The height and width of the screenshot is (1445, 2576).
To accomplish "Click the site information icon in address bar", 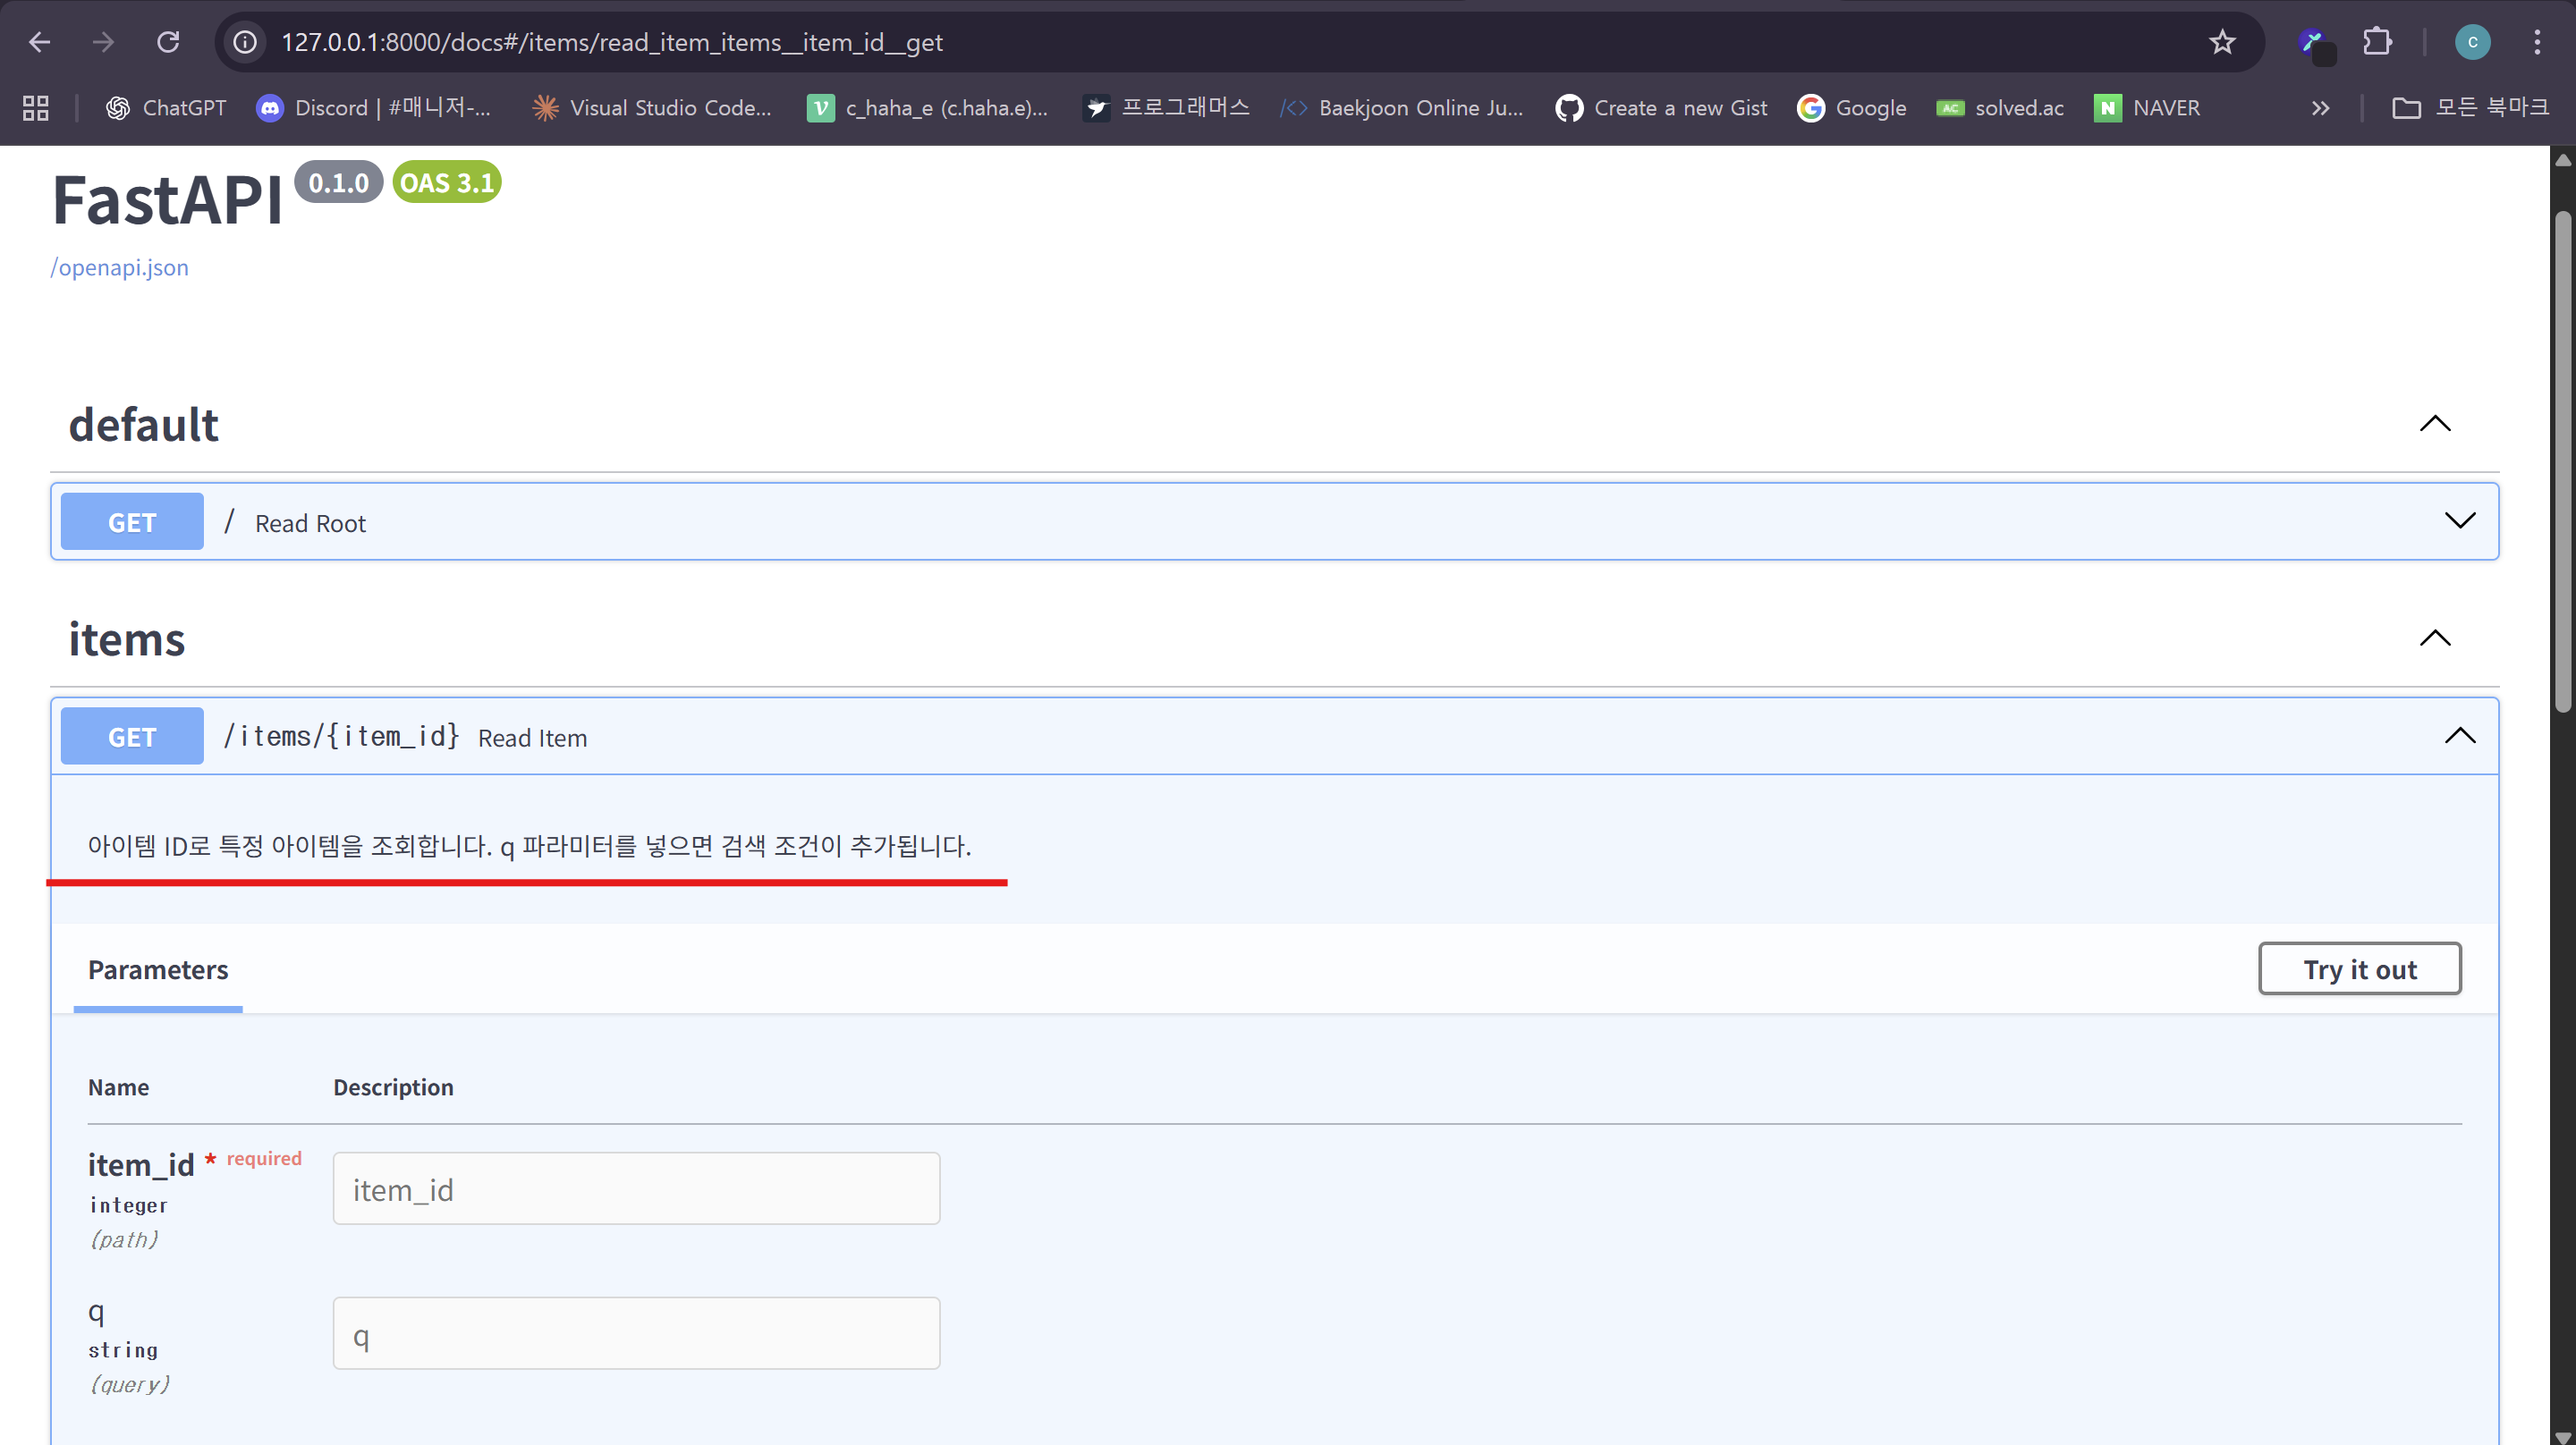I will click(x=244, y=41).
